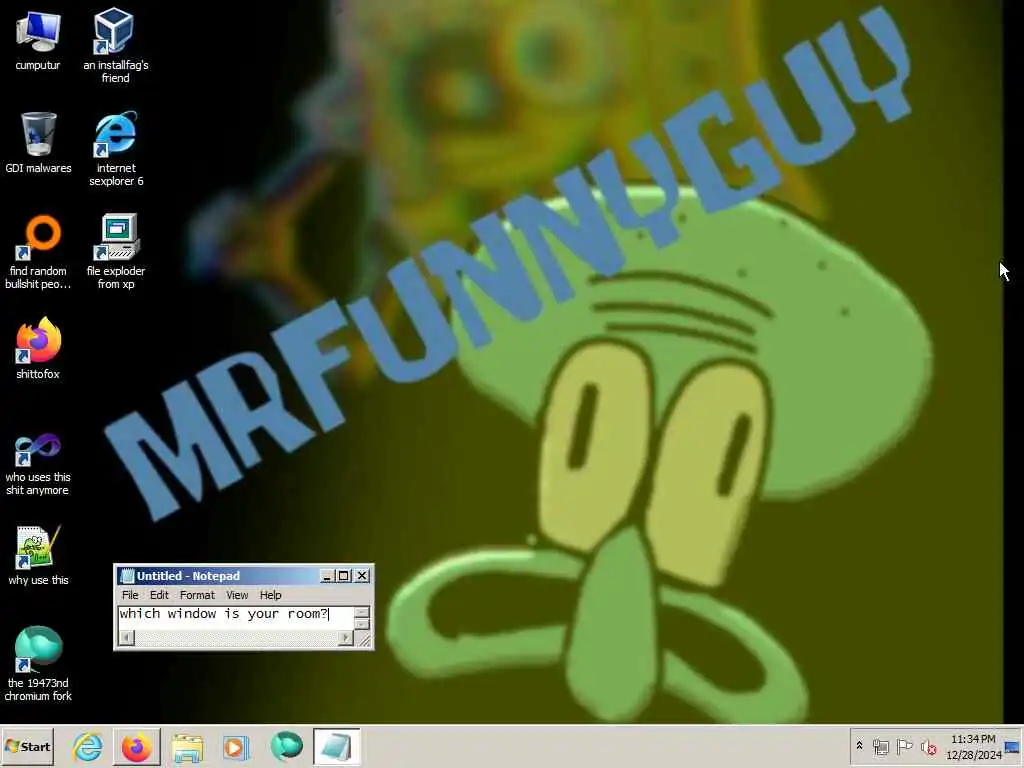Launch 'the 19473nd chromium fork' shortcut
This screenshot has height=768, width=1024.
click(x=38, y=664)
